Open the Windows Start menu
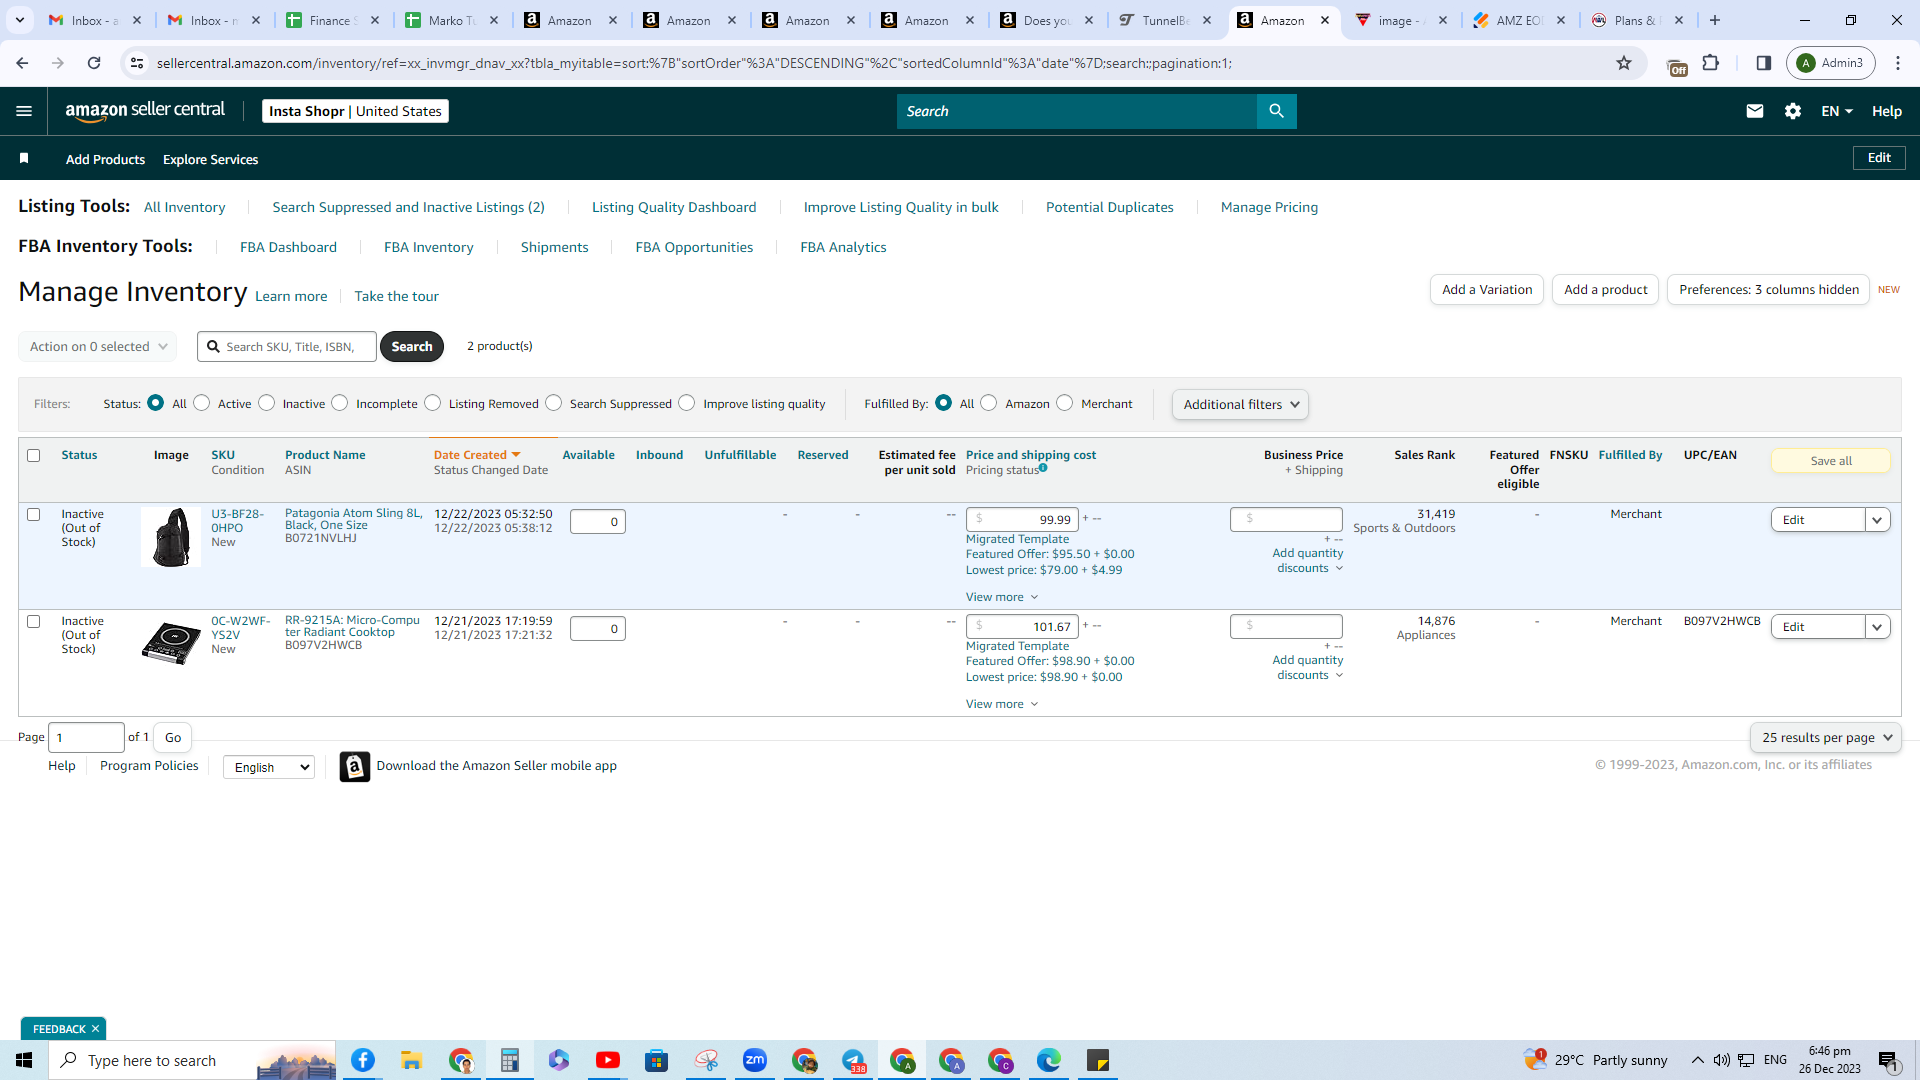This screenshot has height=1080, width=1920. (x=24, y=1060)
